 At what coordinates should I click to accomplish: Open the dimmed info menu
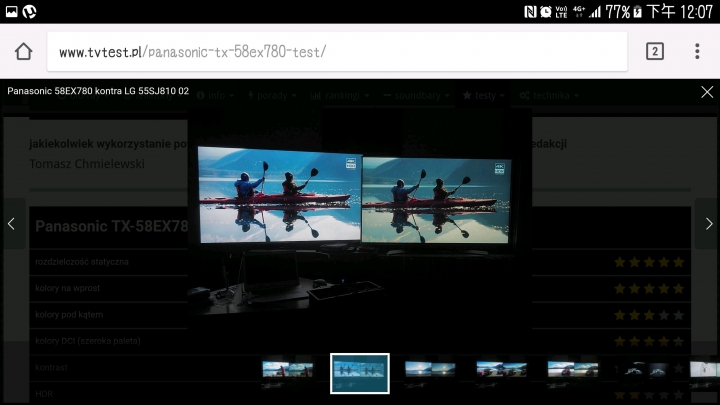216,96
